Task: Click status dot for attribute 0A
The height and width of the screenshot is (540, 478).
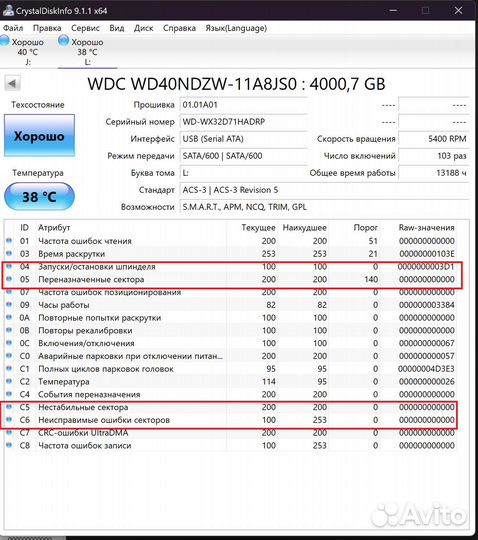Action: click(x=9, y=317)
